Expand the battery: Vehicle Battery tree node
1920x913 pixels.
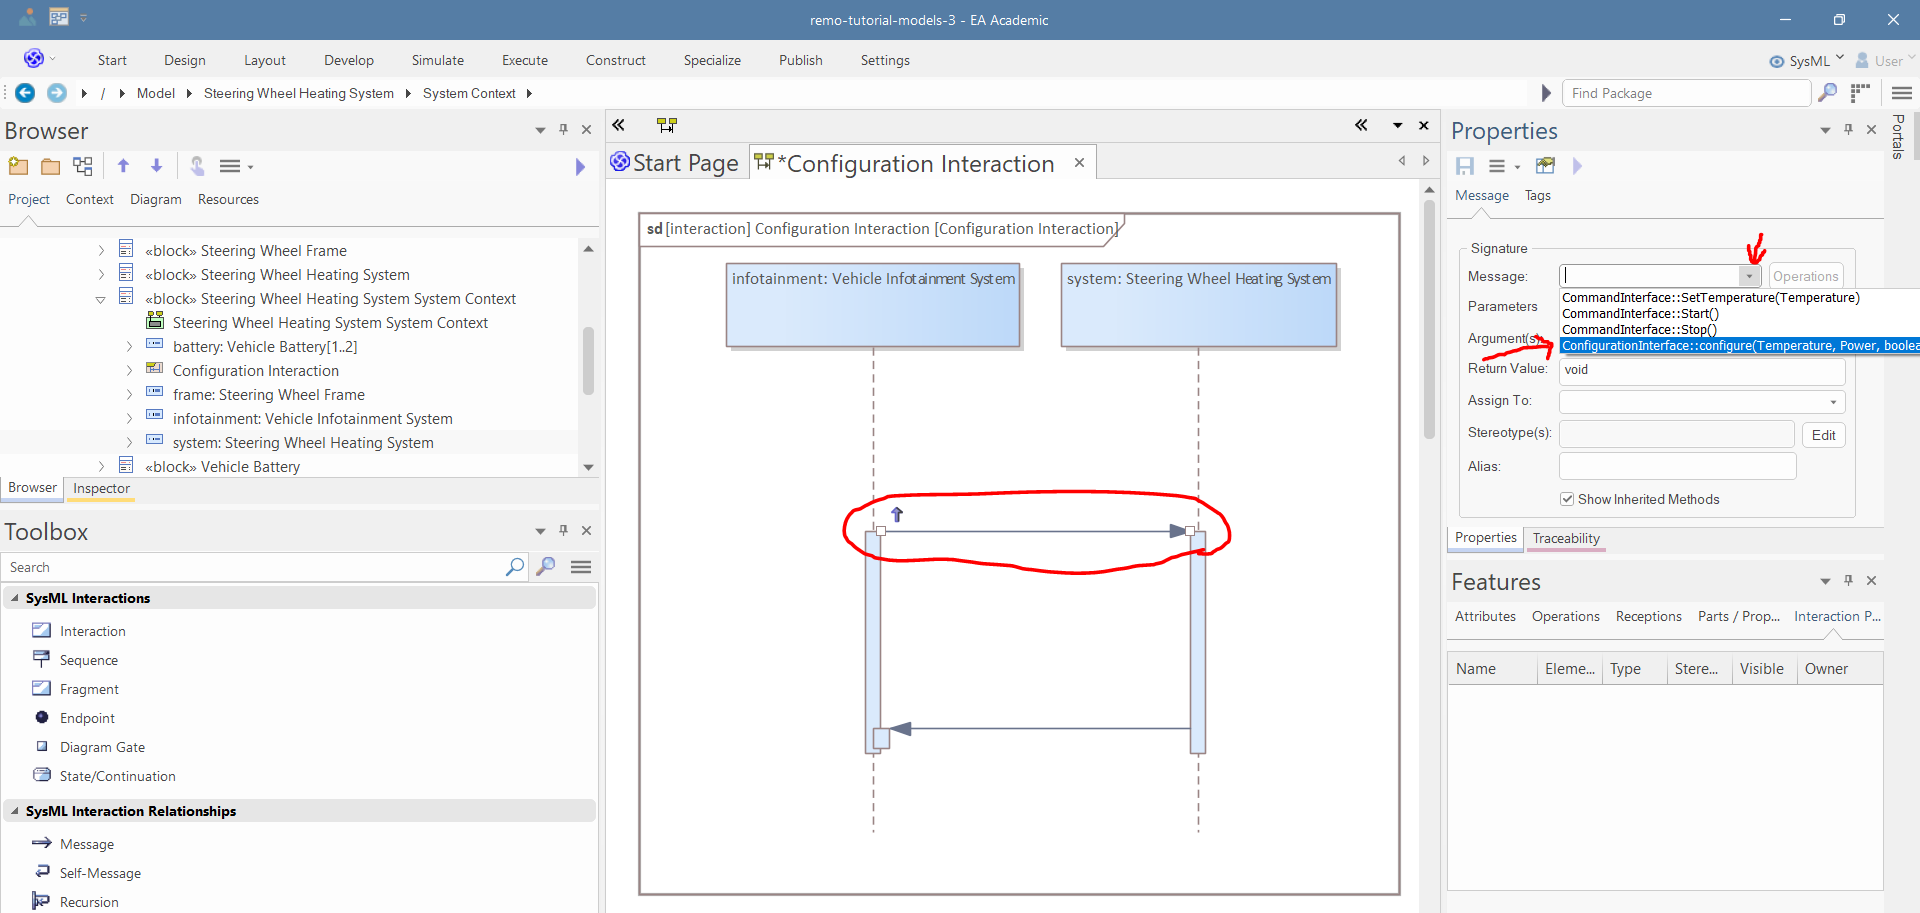129,347
